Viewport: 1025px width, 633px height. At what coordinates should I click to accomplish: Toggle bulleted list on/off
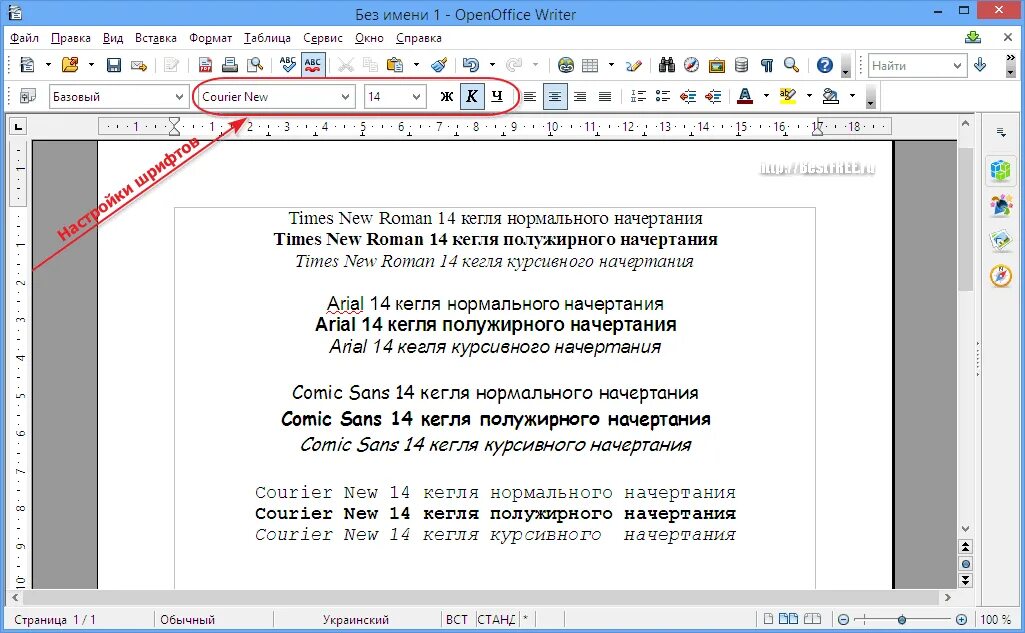[x=662, y=97]
